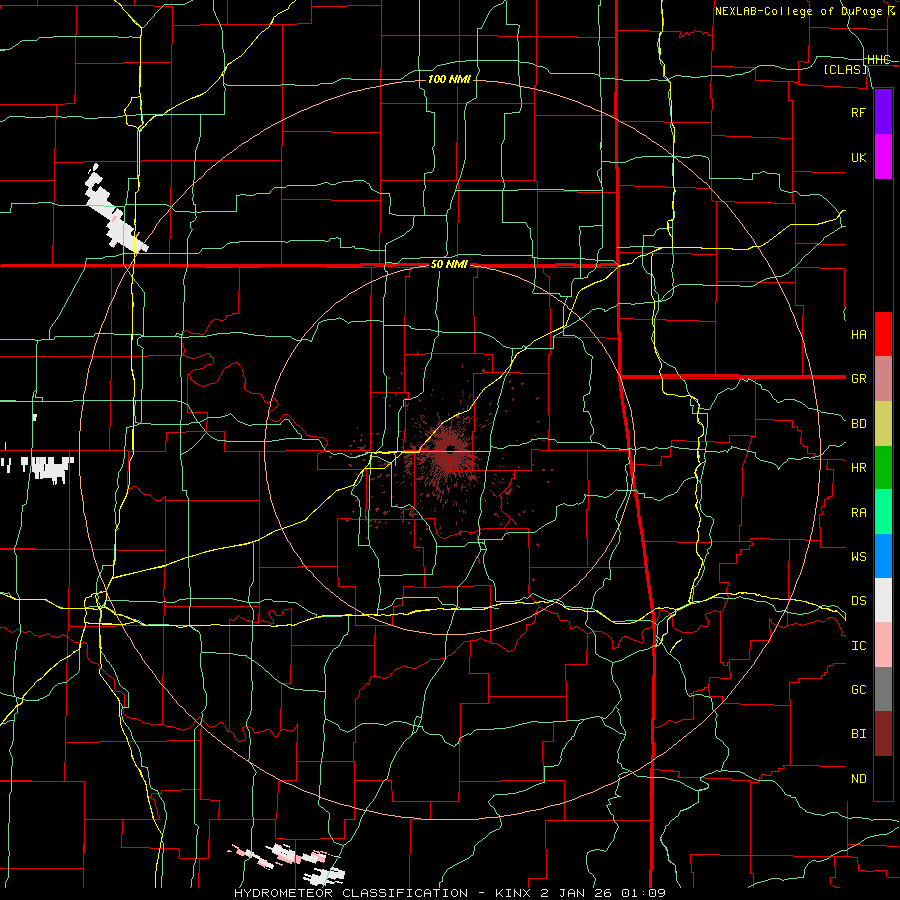
Task: Click the IC light pink legend swatch
Action: click(883, 645)
